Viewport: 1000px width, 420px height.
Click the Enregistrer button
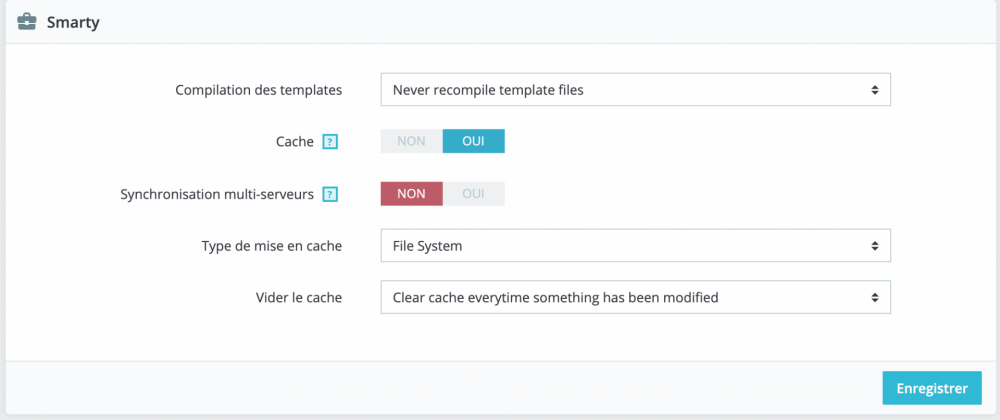pyautogui.click(x=931, y=388)
